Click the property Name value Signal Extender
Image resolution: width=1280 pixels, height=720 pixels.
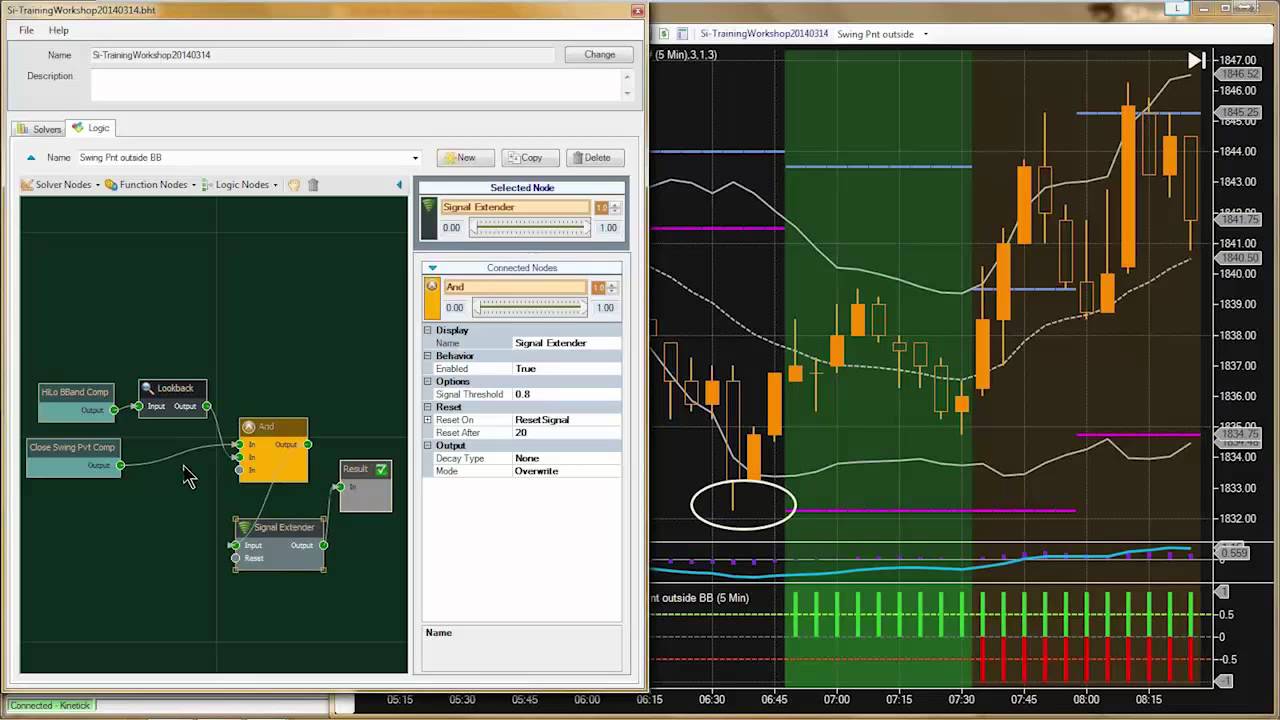click(x=566, y=343)
